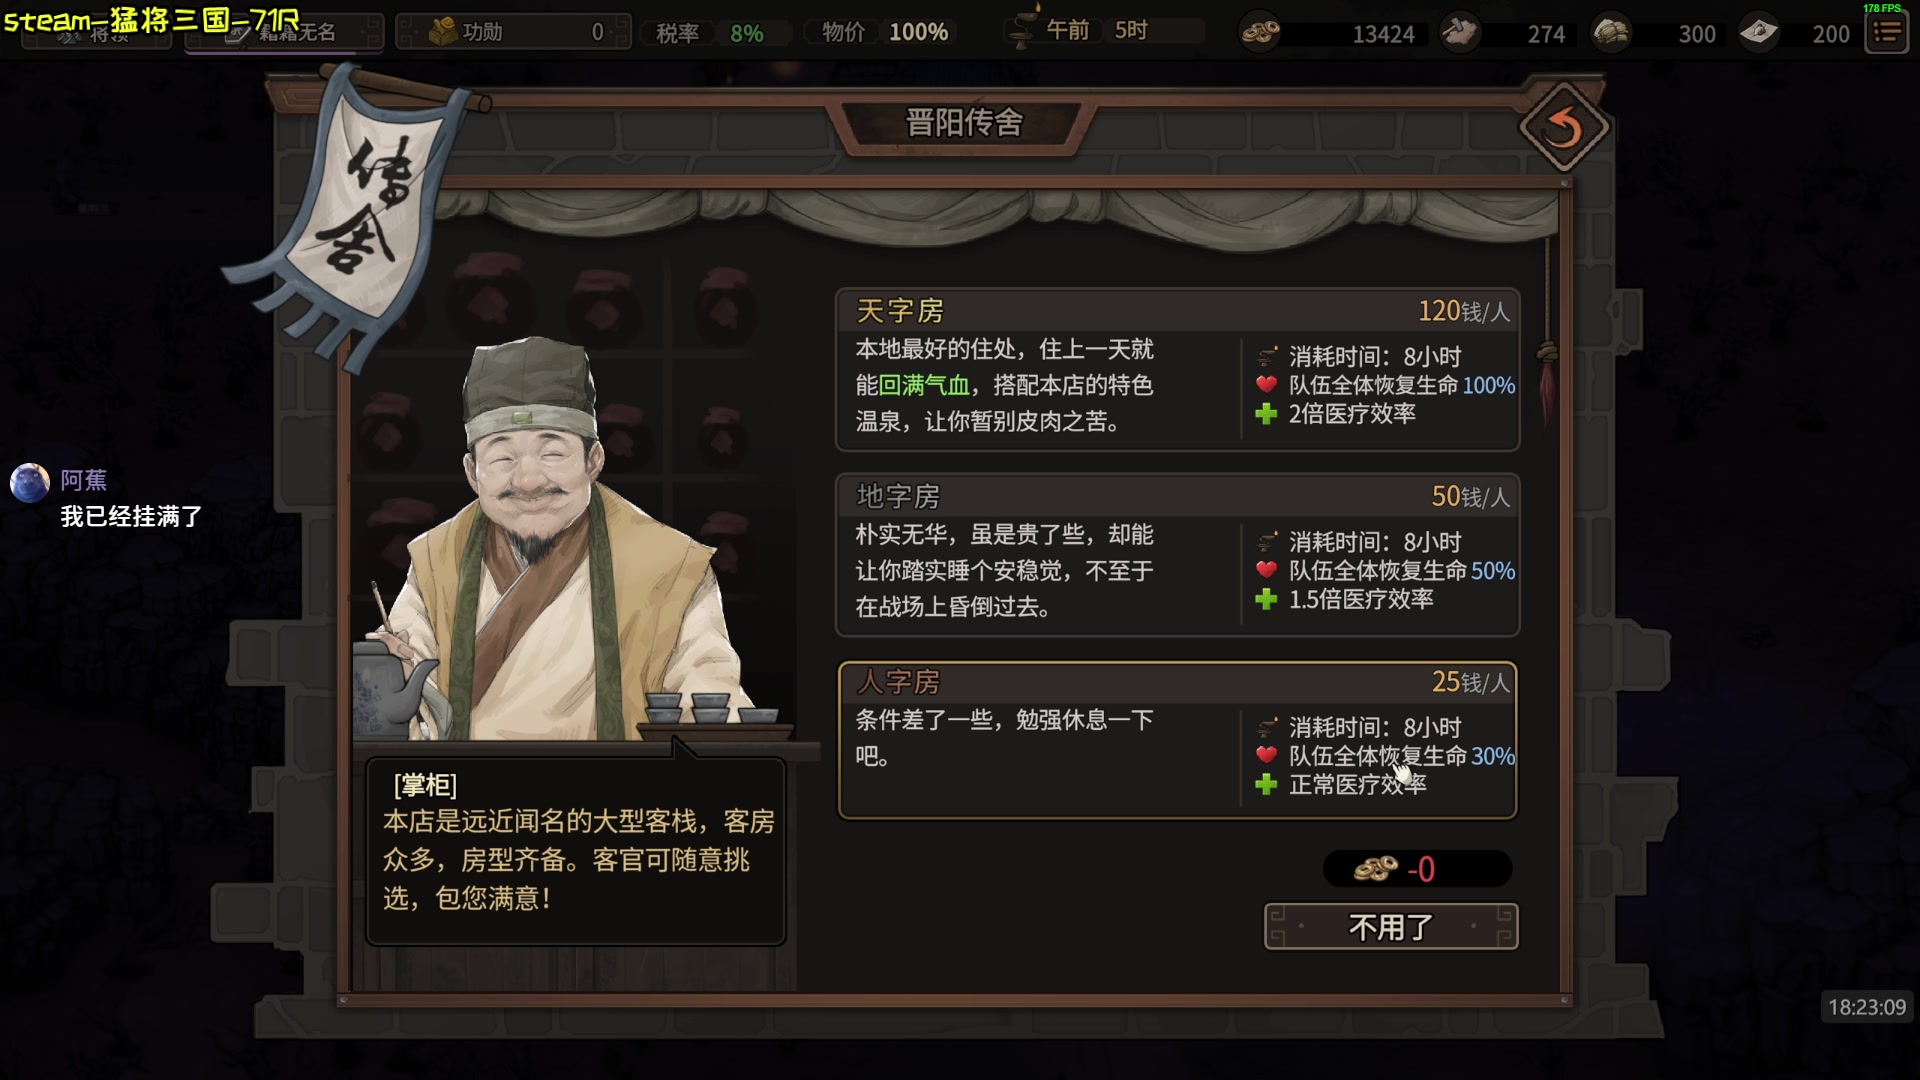1920x1080 pixels.
Task: Open the top-right list menu icon
Action: tap(1887, 33)
